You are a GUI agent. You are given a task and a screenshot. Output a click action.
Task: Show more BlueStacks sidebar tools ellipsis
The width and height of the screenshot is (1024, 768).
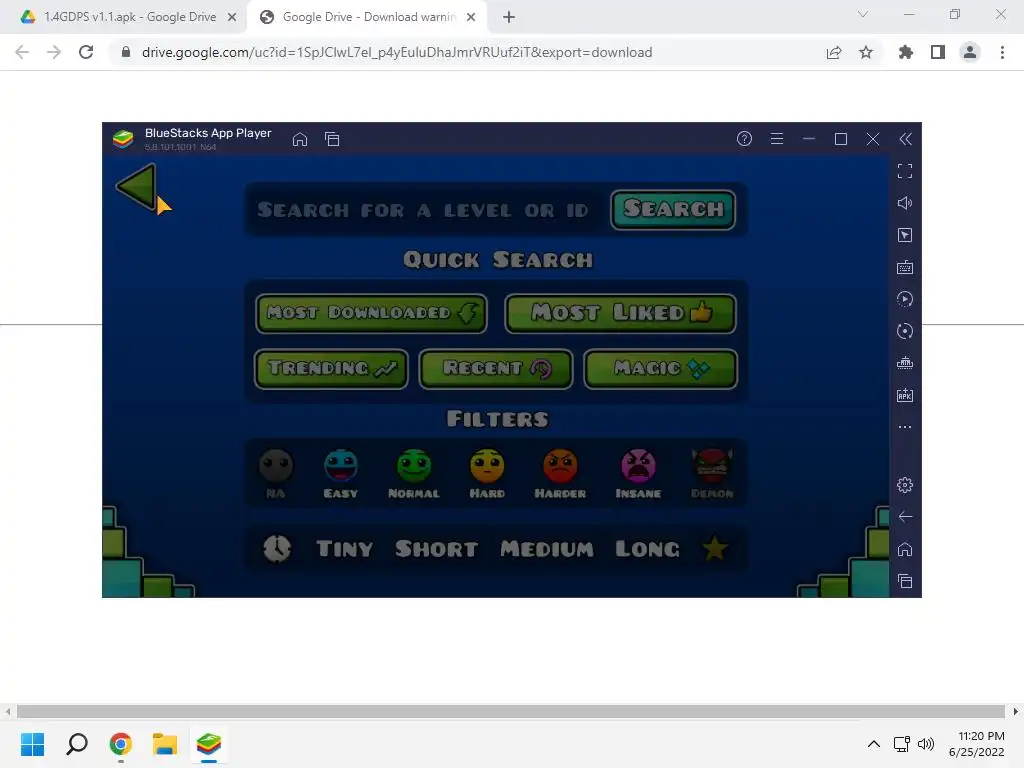pos(905,427)
